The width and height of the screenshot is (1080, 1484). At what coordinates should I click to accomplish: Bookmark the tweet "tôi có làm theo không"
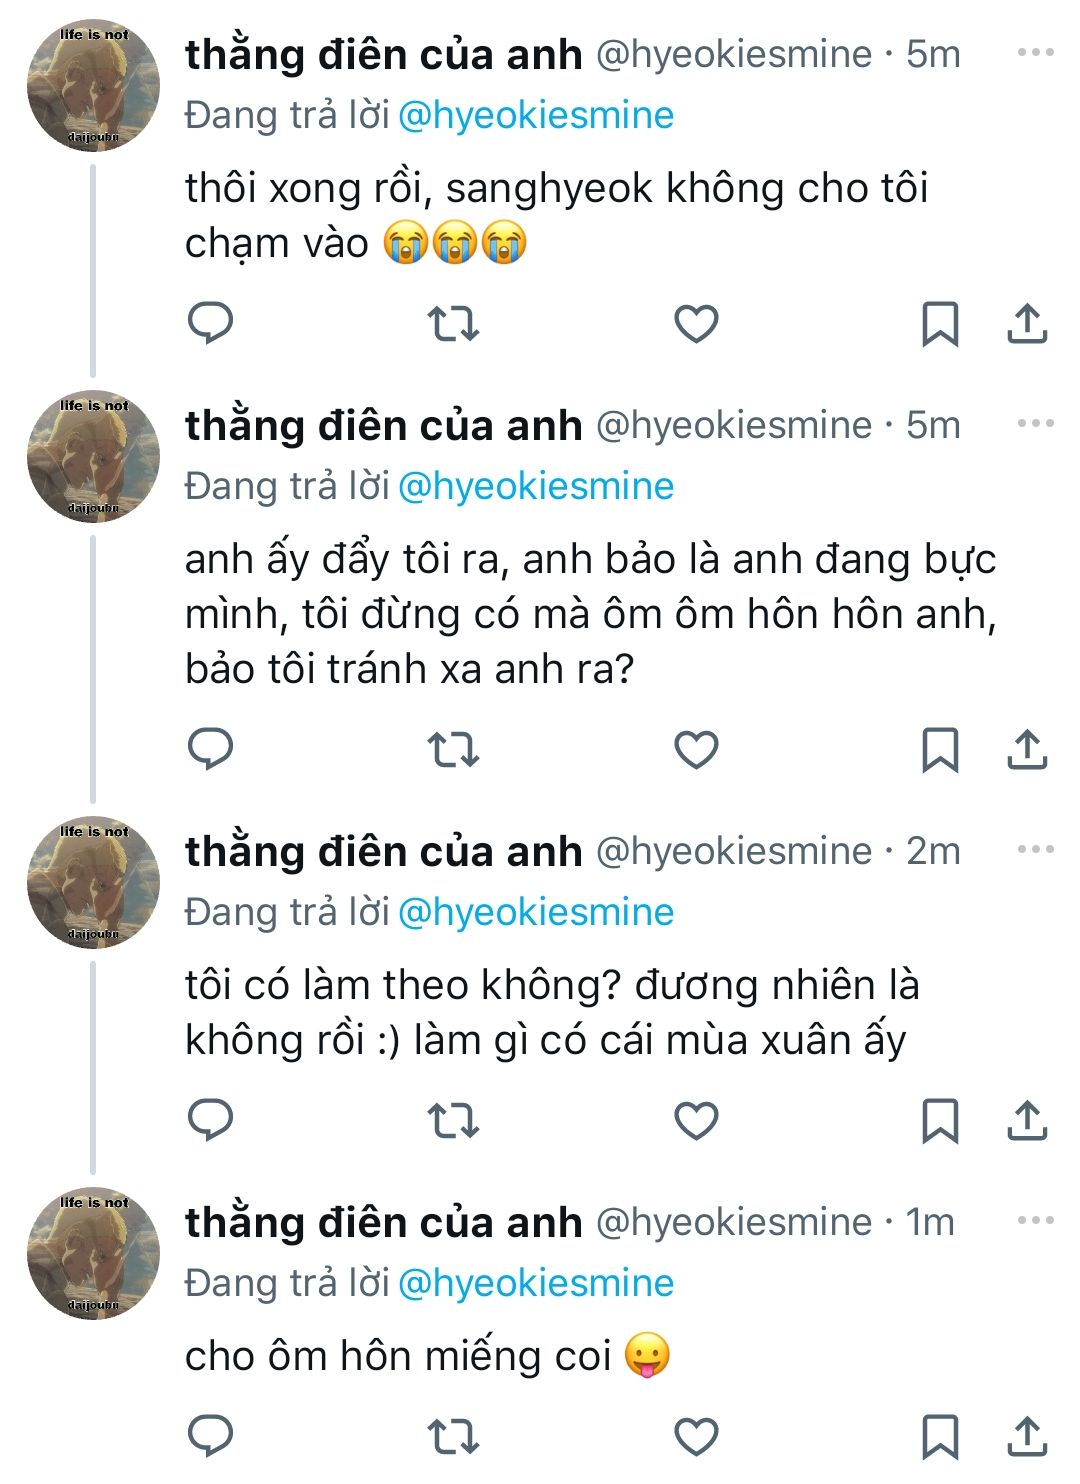coord(939,1120)
